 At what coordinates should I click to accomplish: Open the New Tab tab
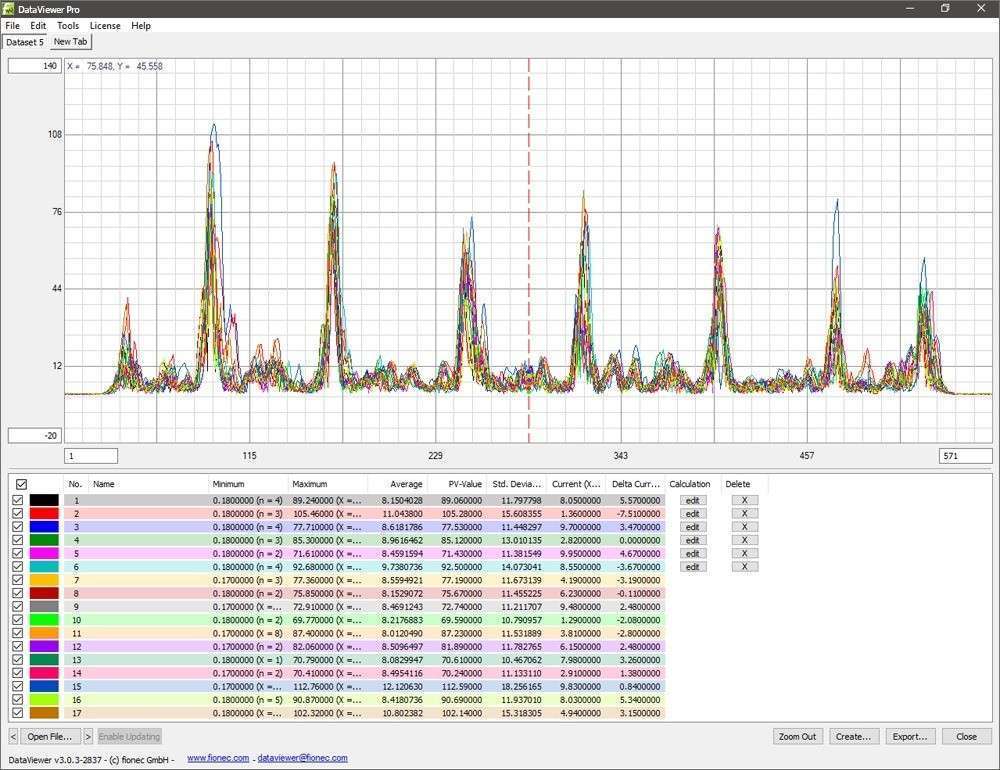(x=71, y=41)
